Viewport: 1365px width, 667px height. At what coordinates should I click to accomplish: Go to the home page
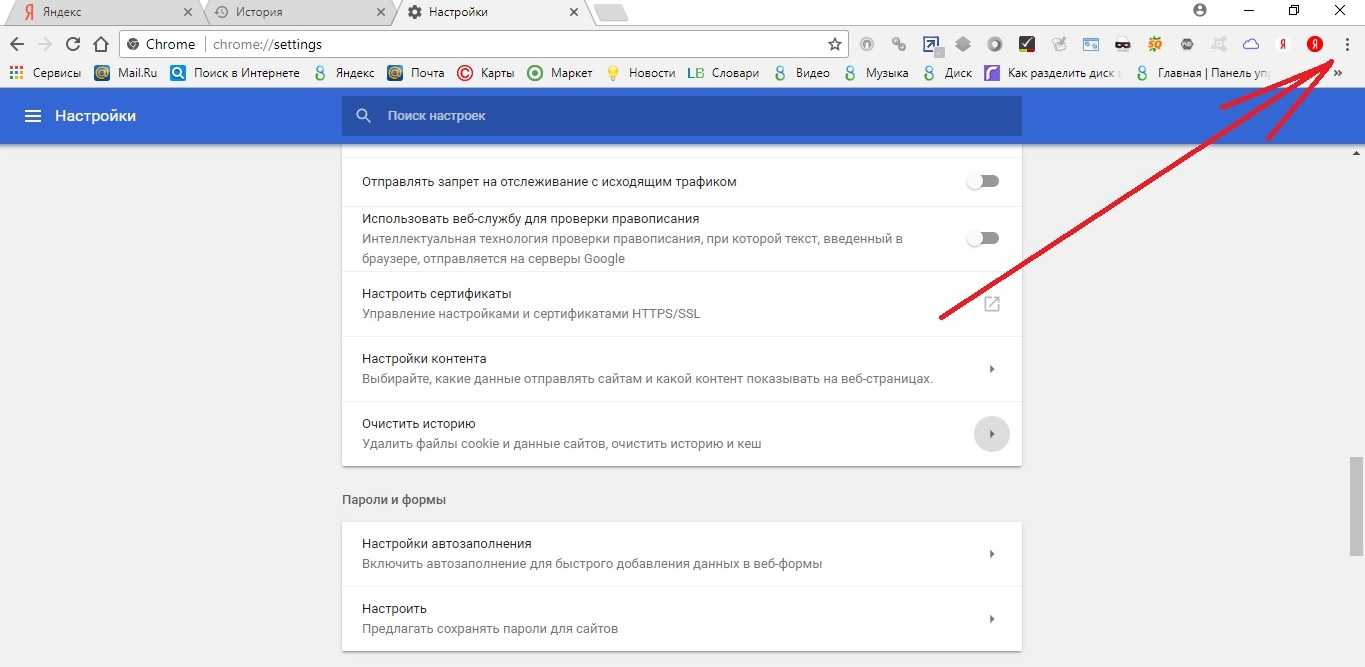pos(100,44)
